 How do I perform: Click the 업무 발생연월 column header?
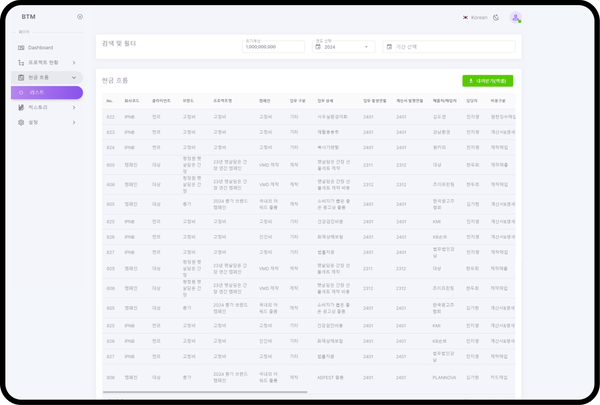coord(375,101)
